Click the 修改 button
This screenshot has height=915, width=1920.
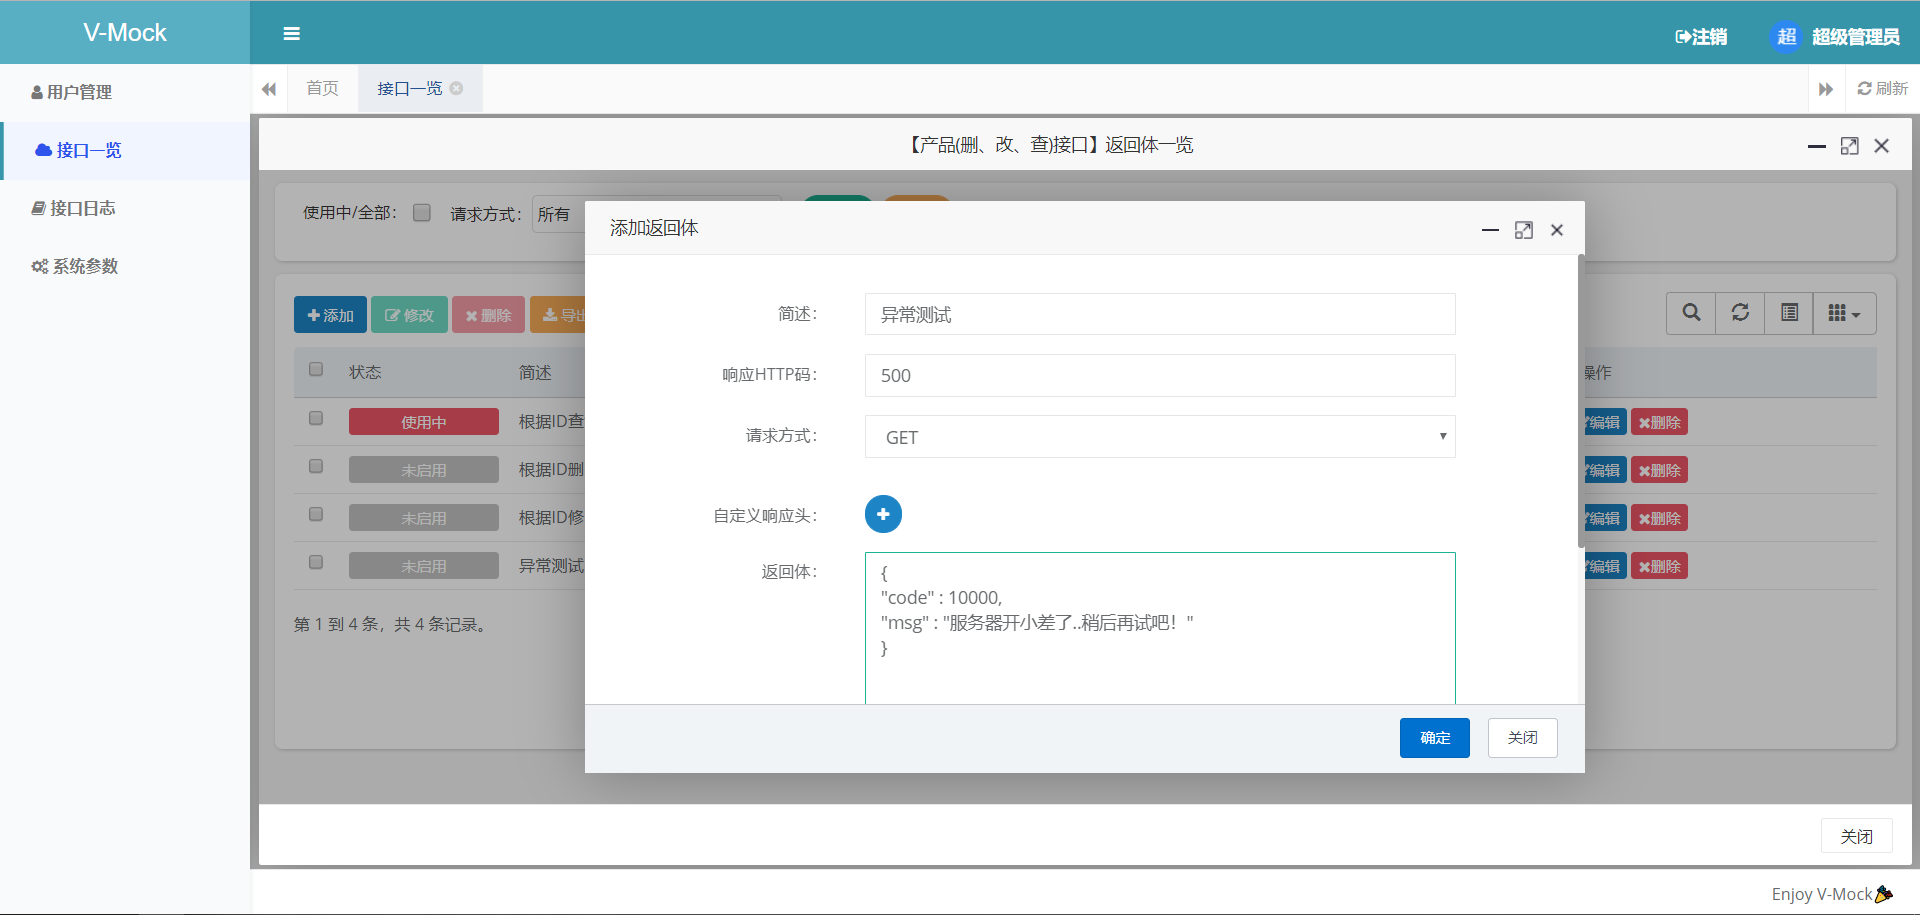pyautogui.click(x=409, y=315)
